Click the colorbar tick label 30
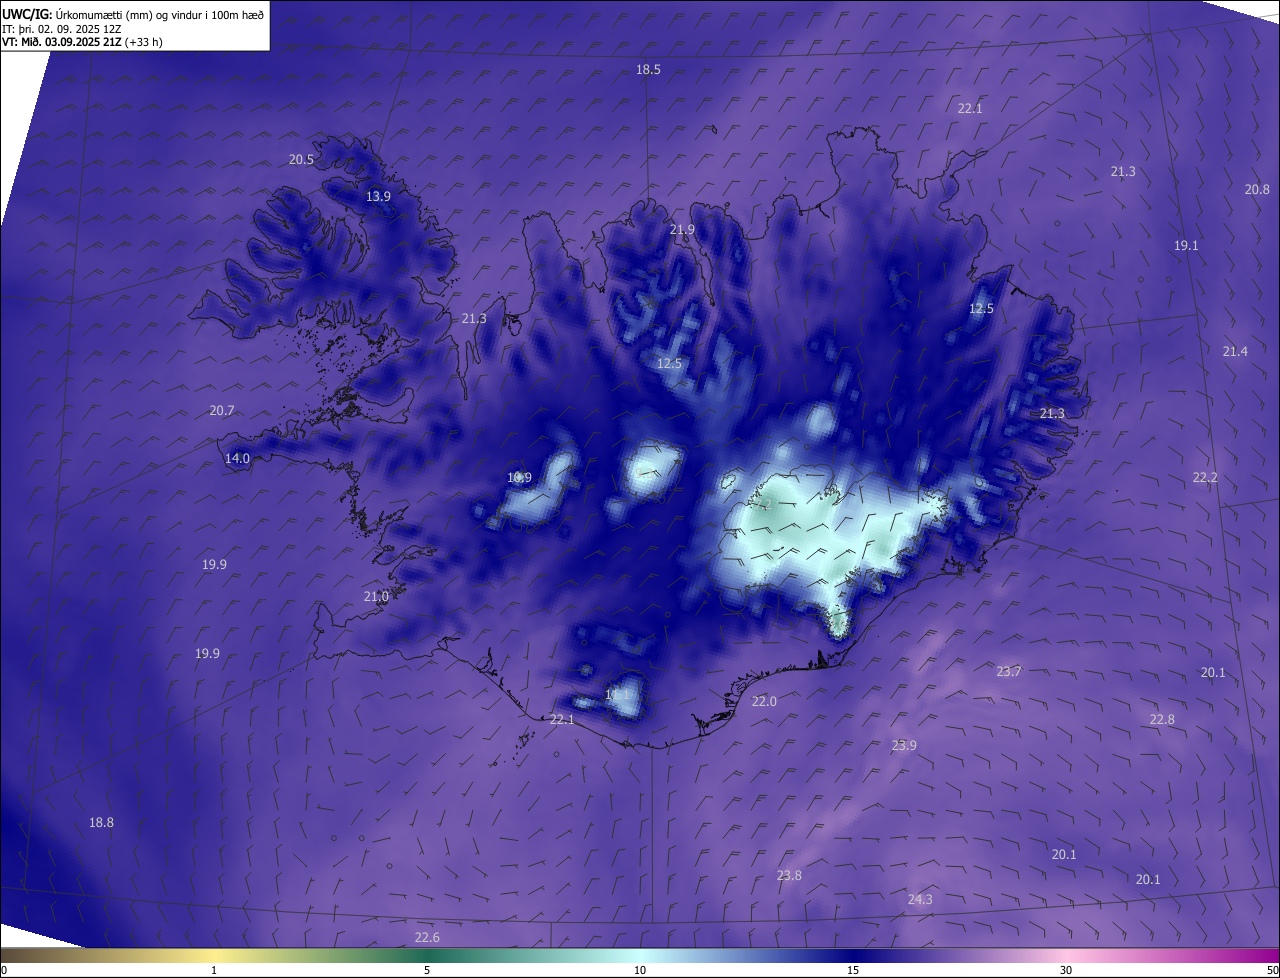This screenshot has height=978, width=1280. pos(1066,970)
